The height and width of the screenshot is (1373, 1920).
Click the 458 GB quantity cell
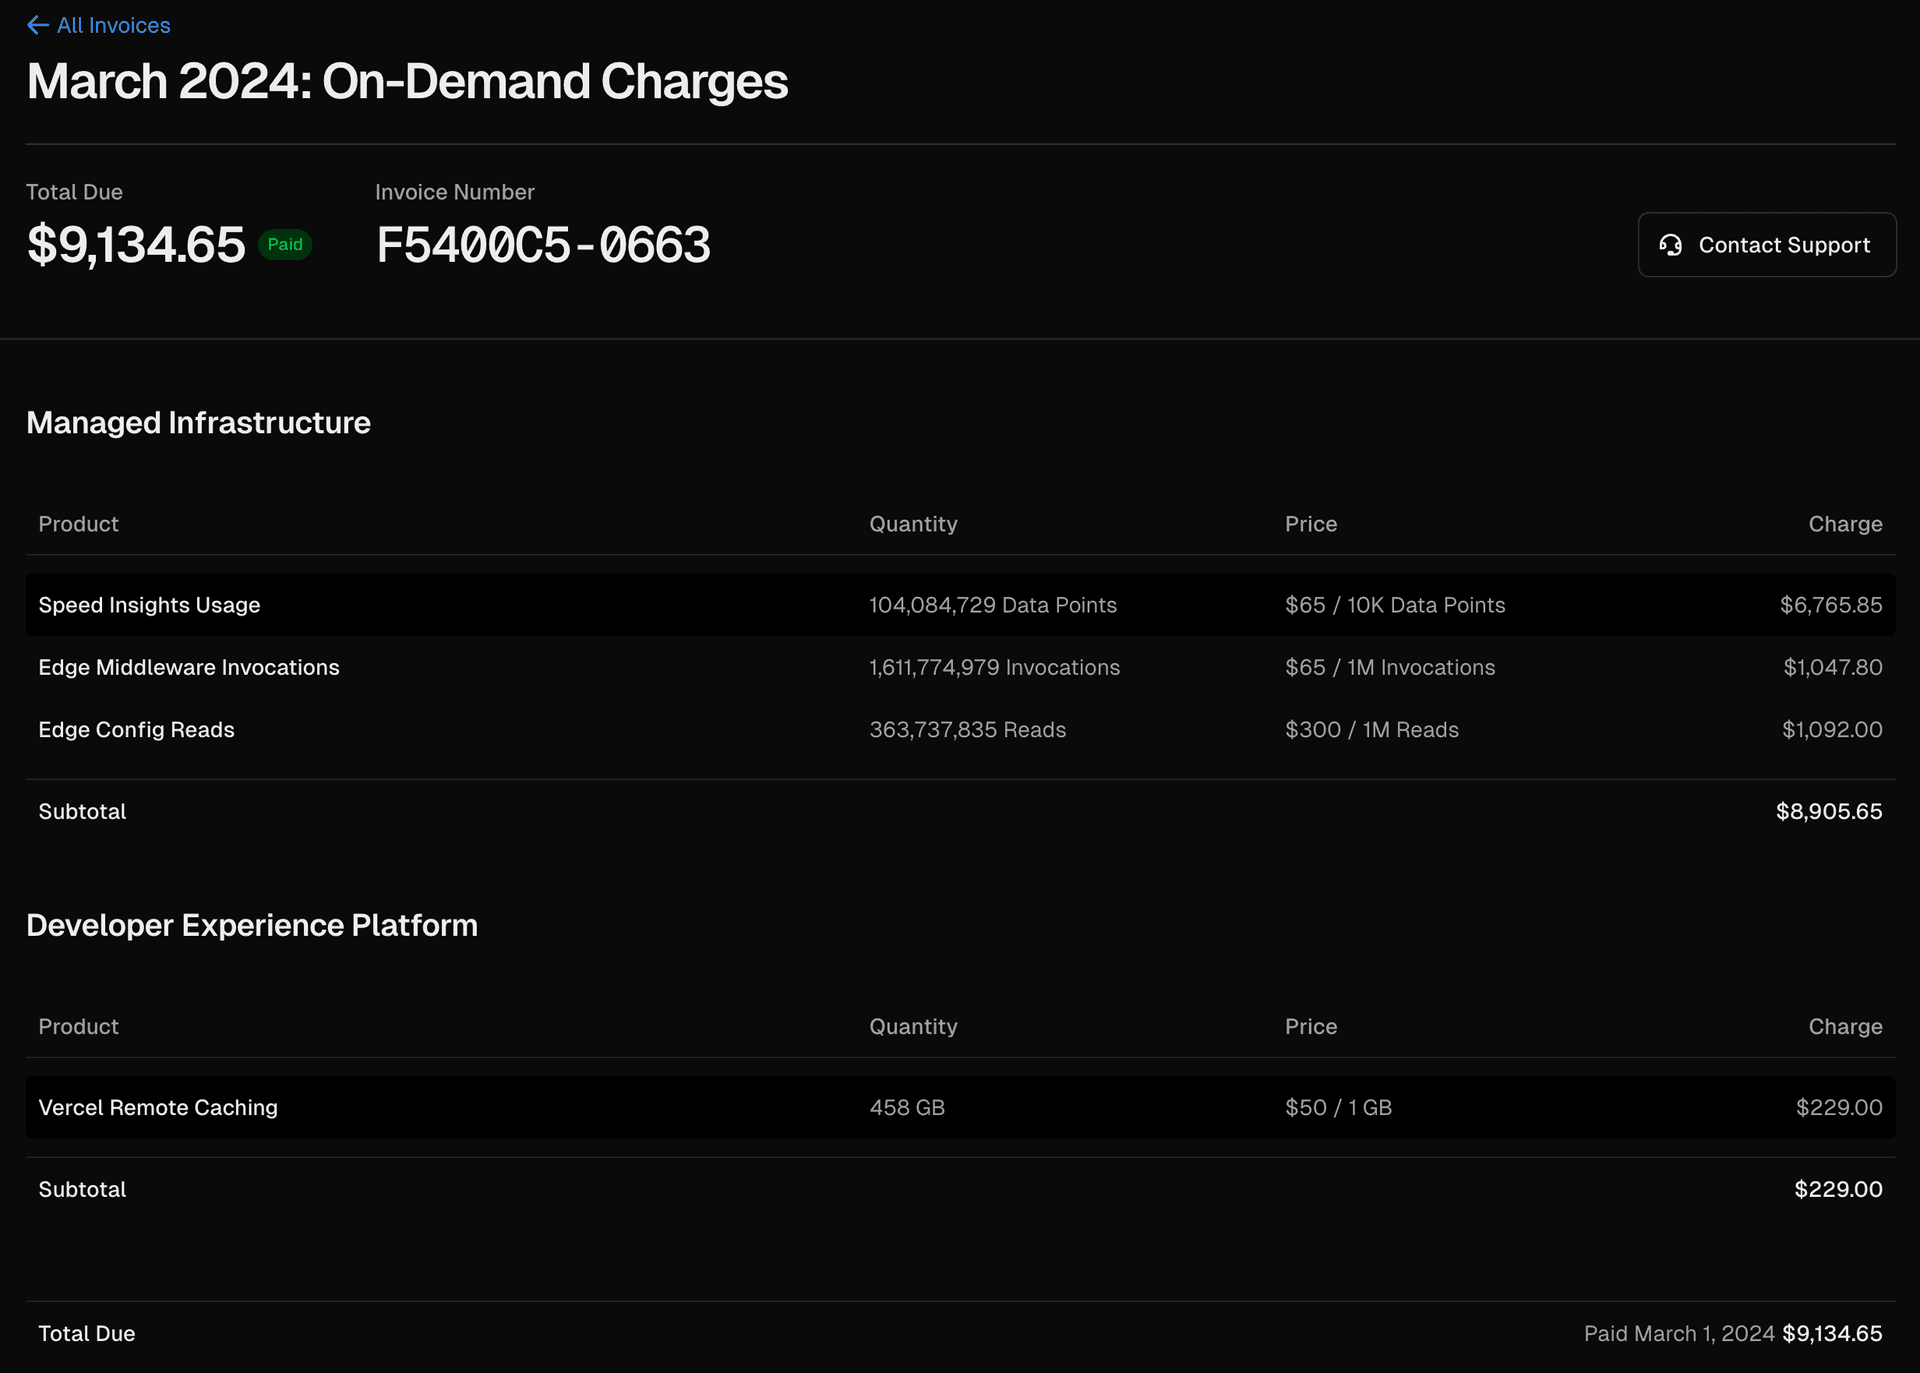coord(907,1107)
